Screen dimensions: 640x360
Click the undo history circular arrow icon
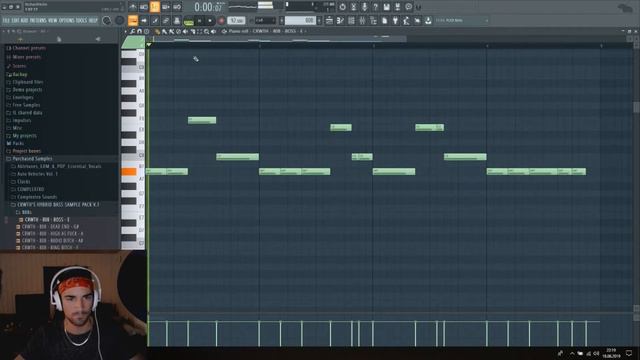pos(342,7)
